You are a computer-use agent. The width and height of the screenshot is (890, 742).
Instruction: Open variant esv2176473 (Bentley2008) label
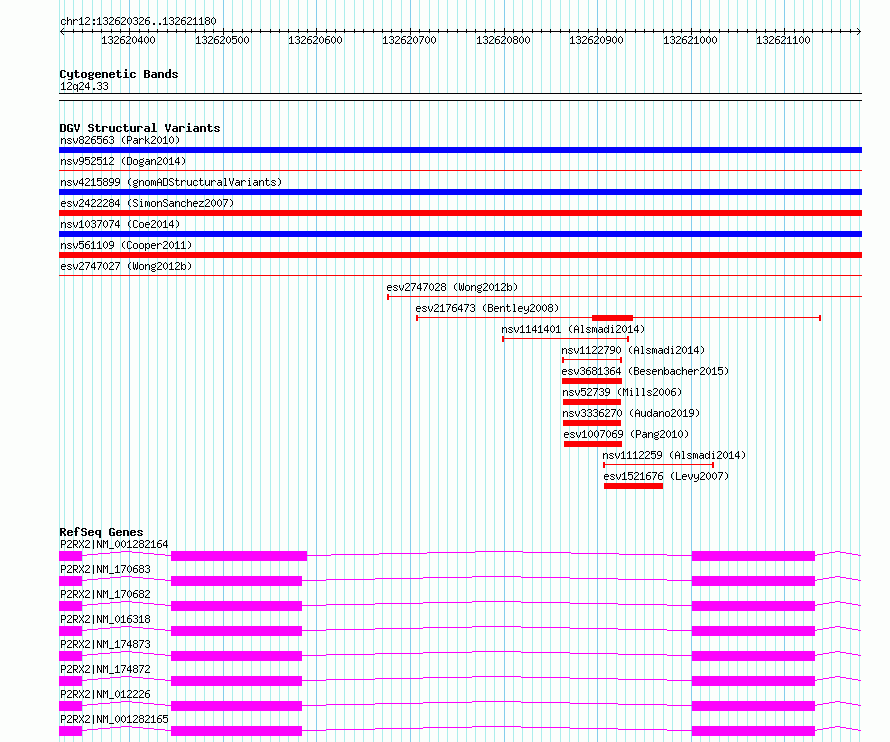click(x=487, y=308)
